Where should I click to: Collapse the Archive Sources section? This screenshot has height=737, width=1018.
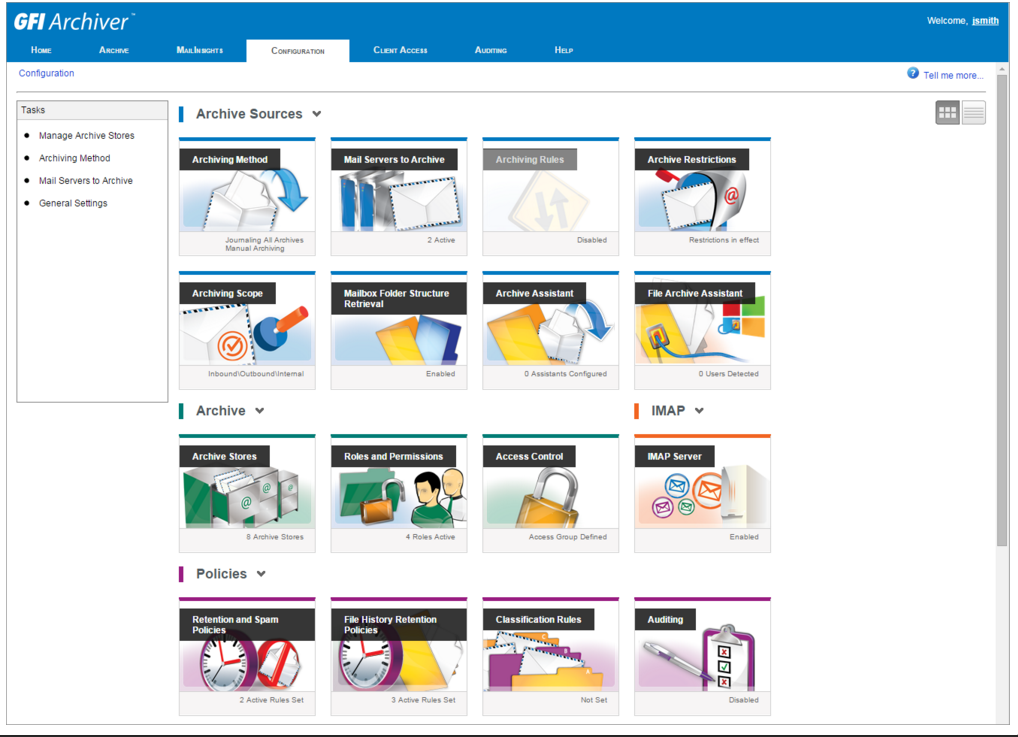point(317,114)
